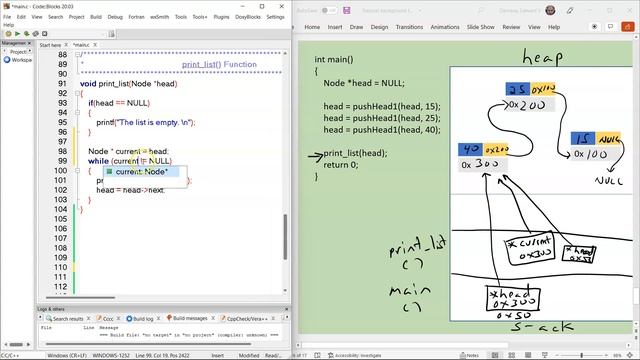The width and height of the screenshot is (640, 360).
Task: Open the Build messages tab
Action: (187, 318)
